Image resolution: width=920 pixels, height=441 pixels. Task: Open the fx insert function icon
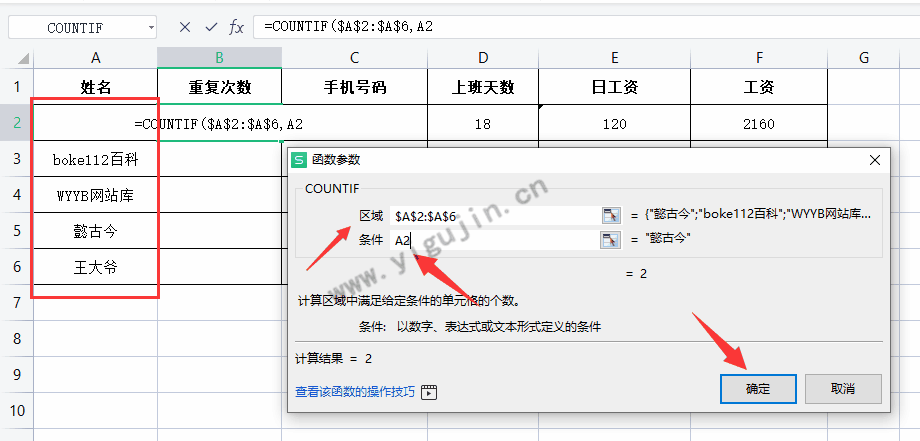click(236, 27)
